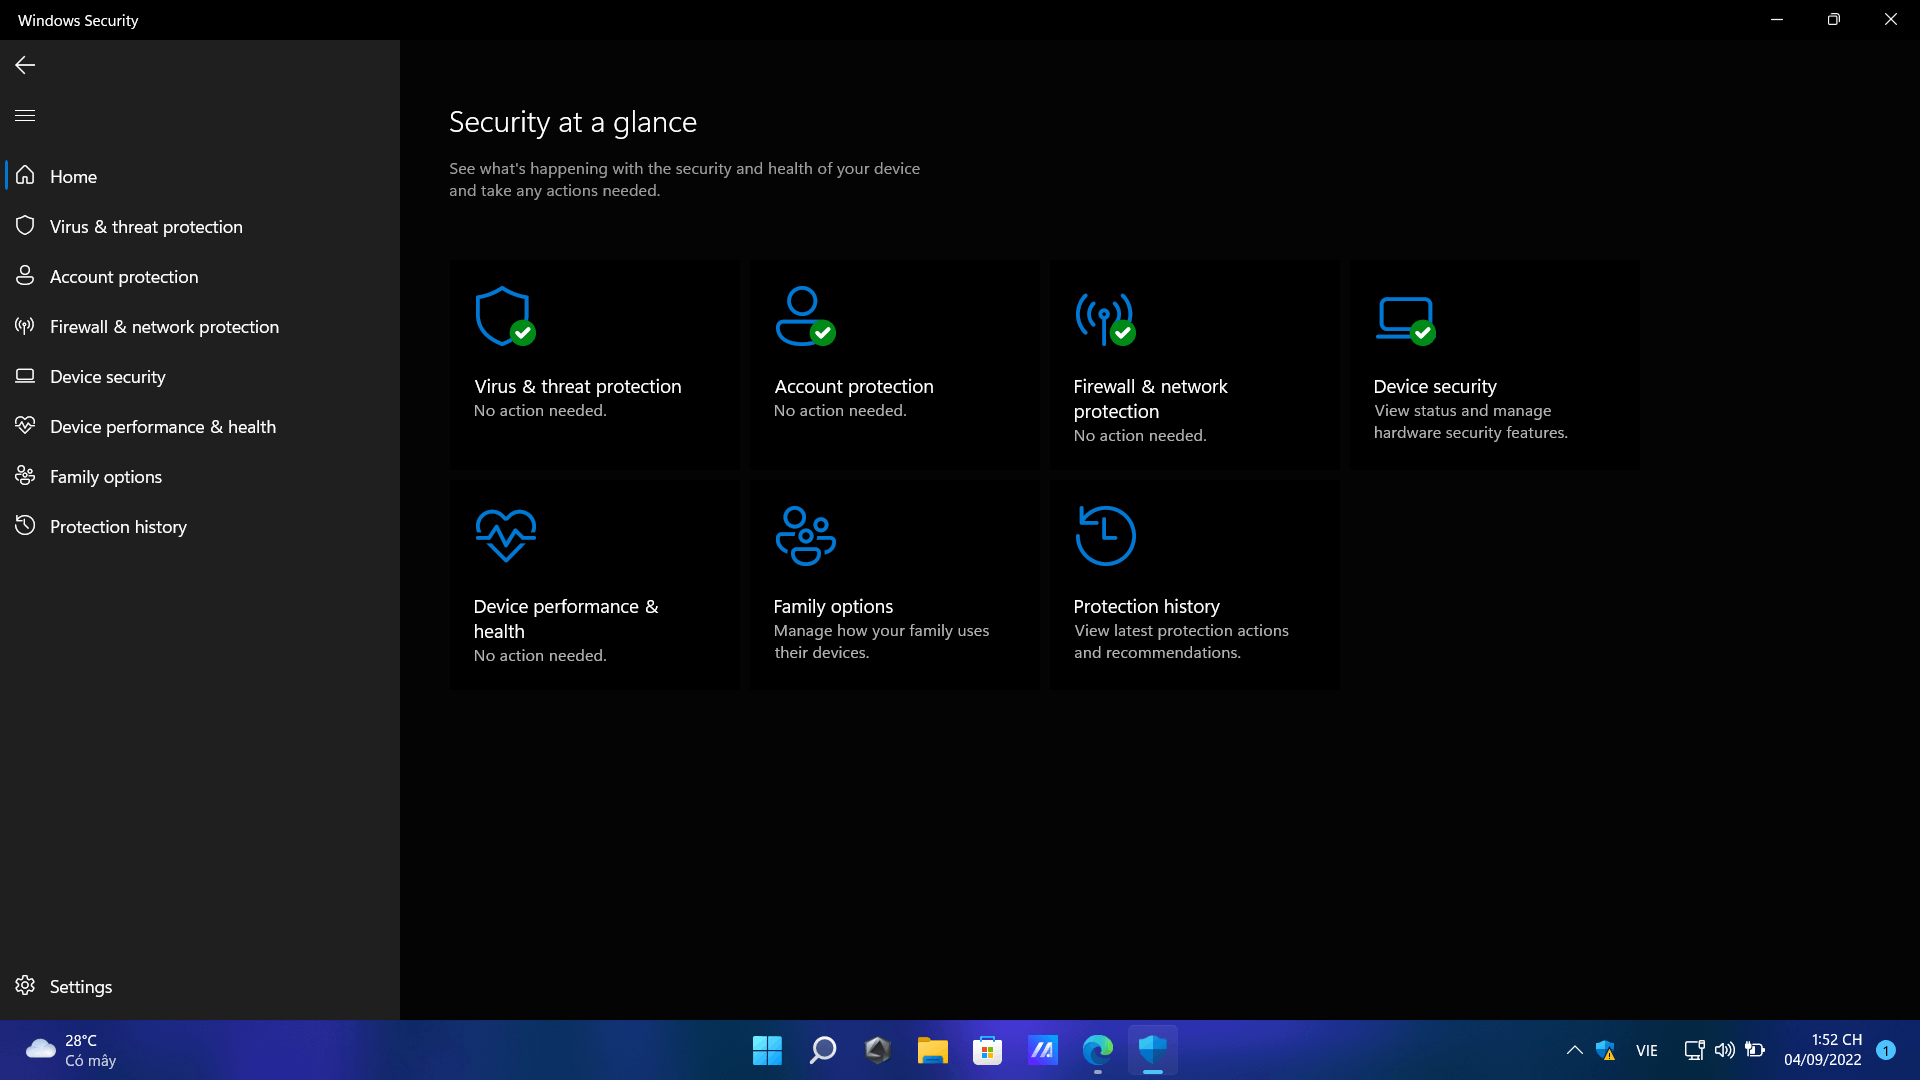This screenshot has height=1080, width=1920.
Task: Click the Device performance heart icon tile
Action: coord(505,535)
